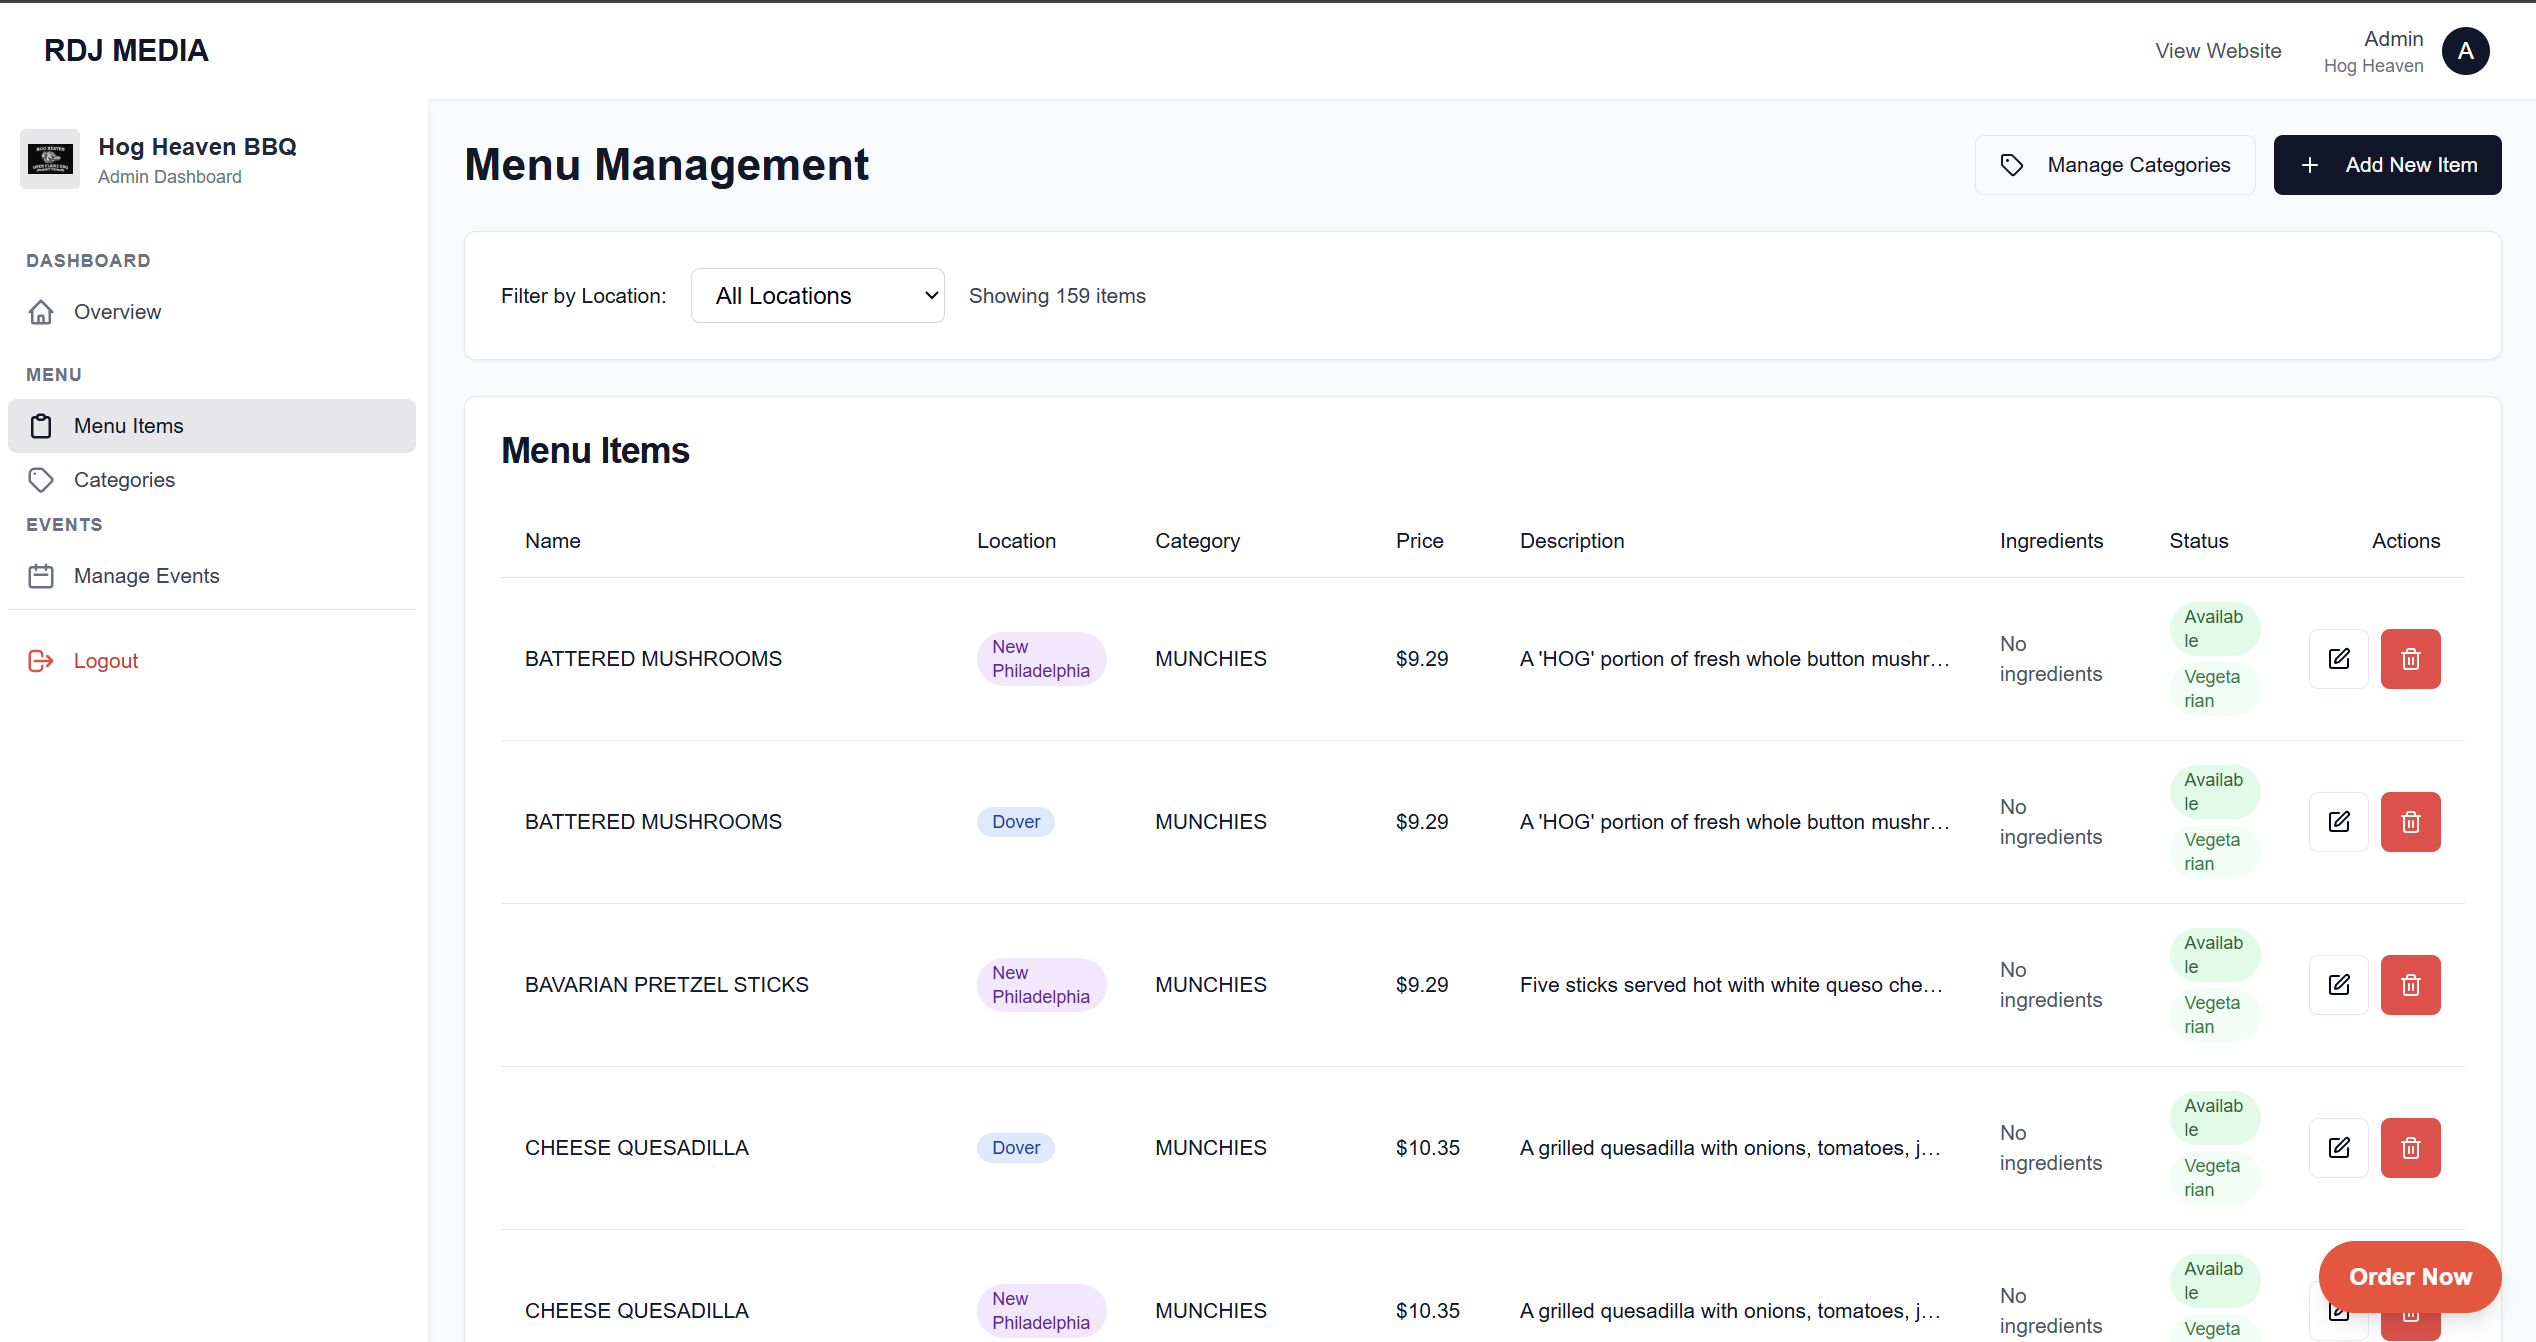Click the red logout arrow icon
This screenshot has width=2536, height=1342.
41,660
